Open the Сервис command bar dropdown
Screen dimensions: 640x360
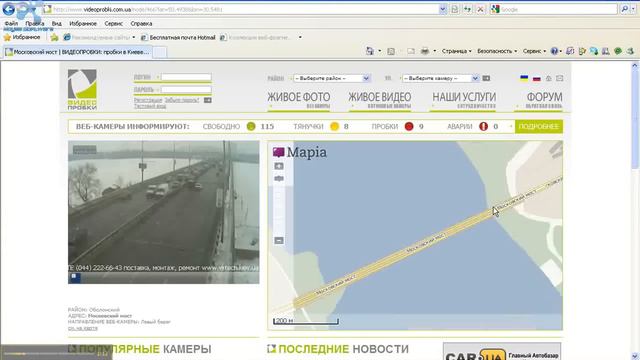(x=534, y=51)
